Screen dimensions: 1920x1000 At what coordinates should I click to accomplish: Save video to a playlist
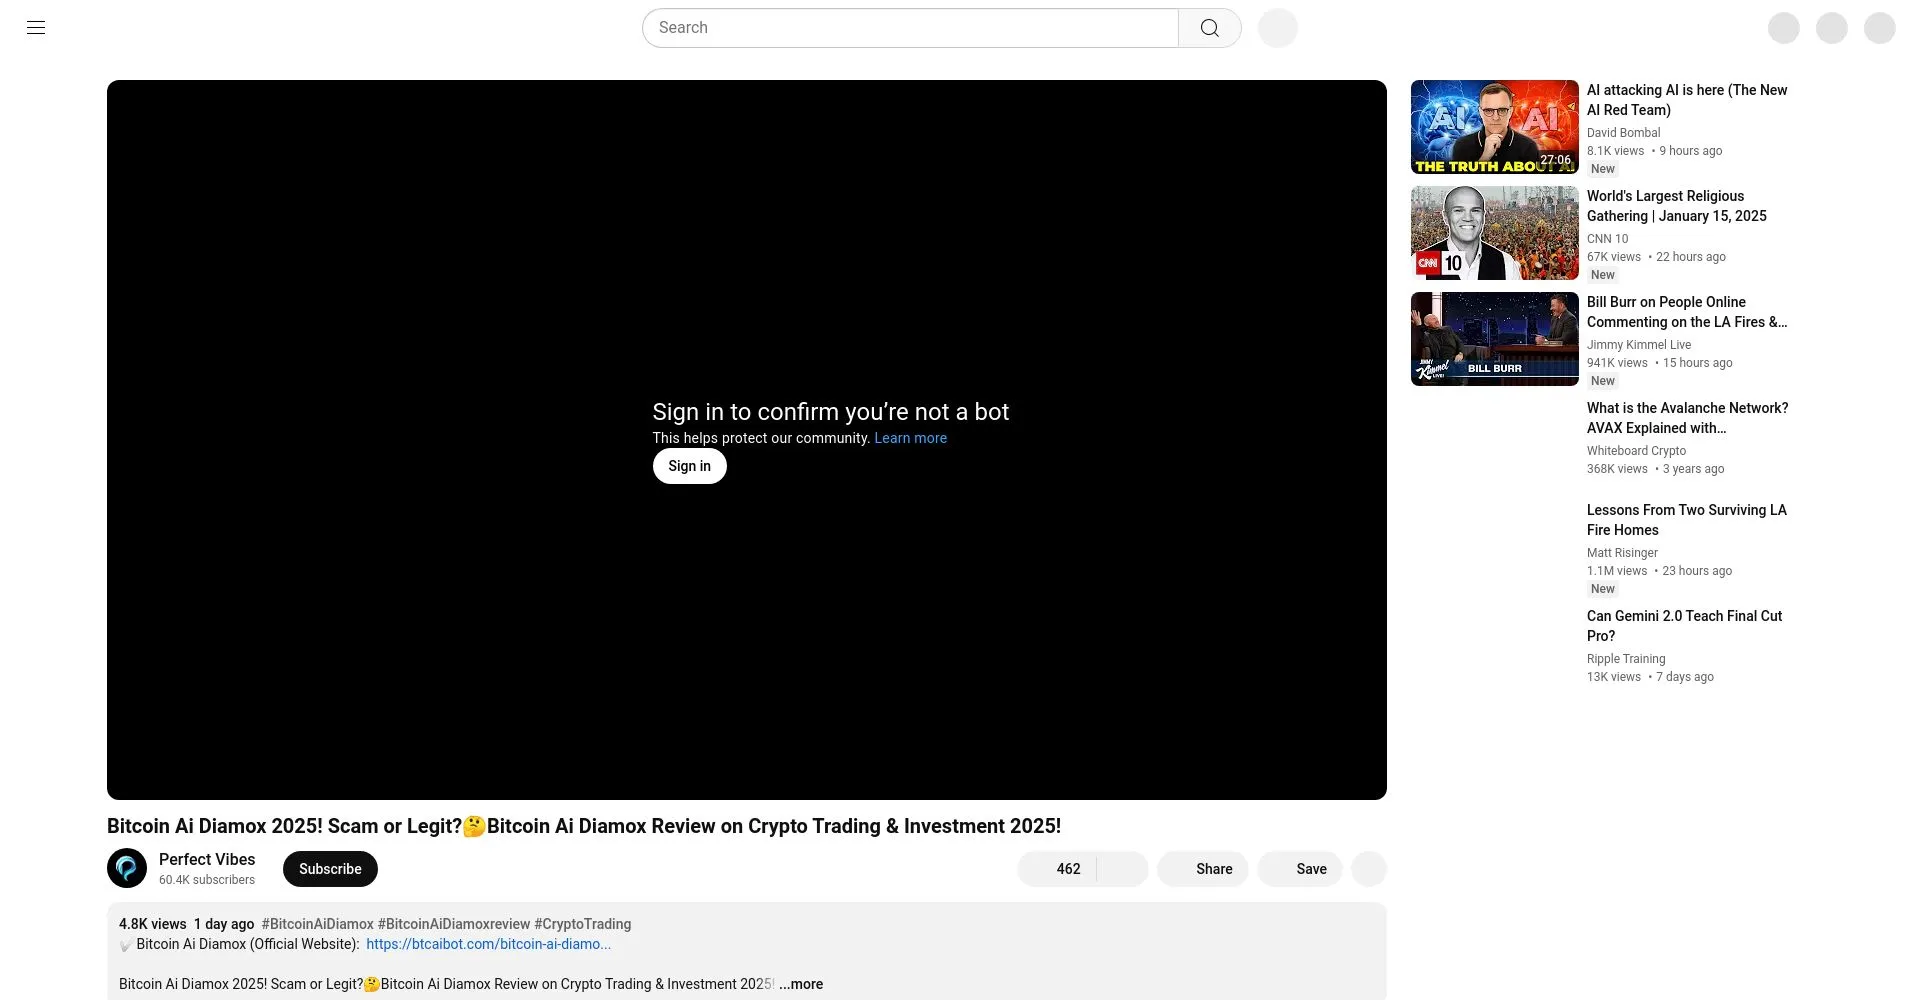point(1299,869)
